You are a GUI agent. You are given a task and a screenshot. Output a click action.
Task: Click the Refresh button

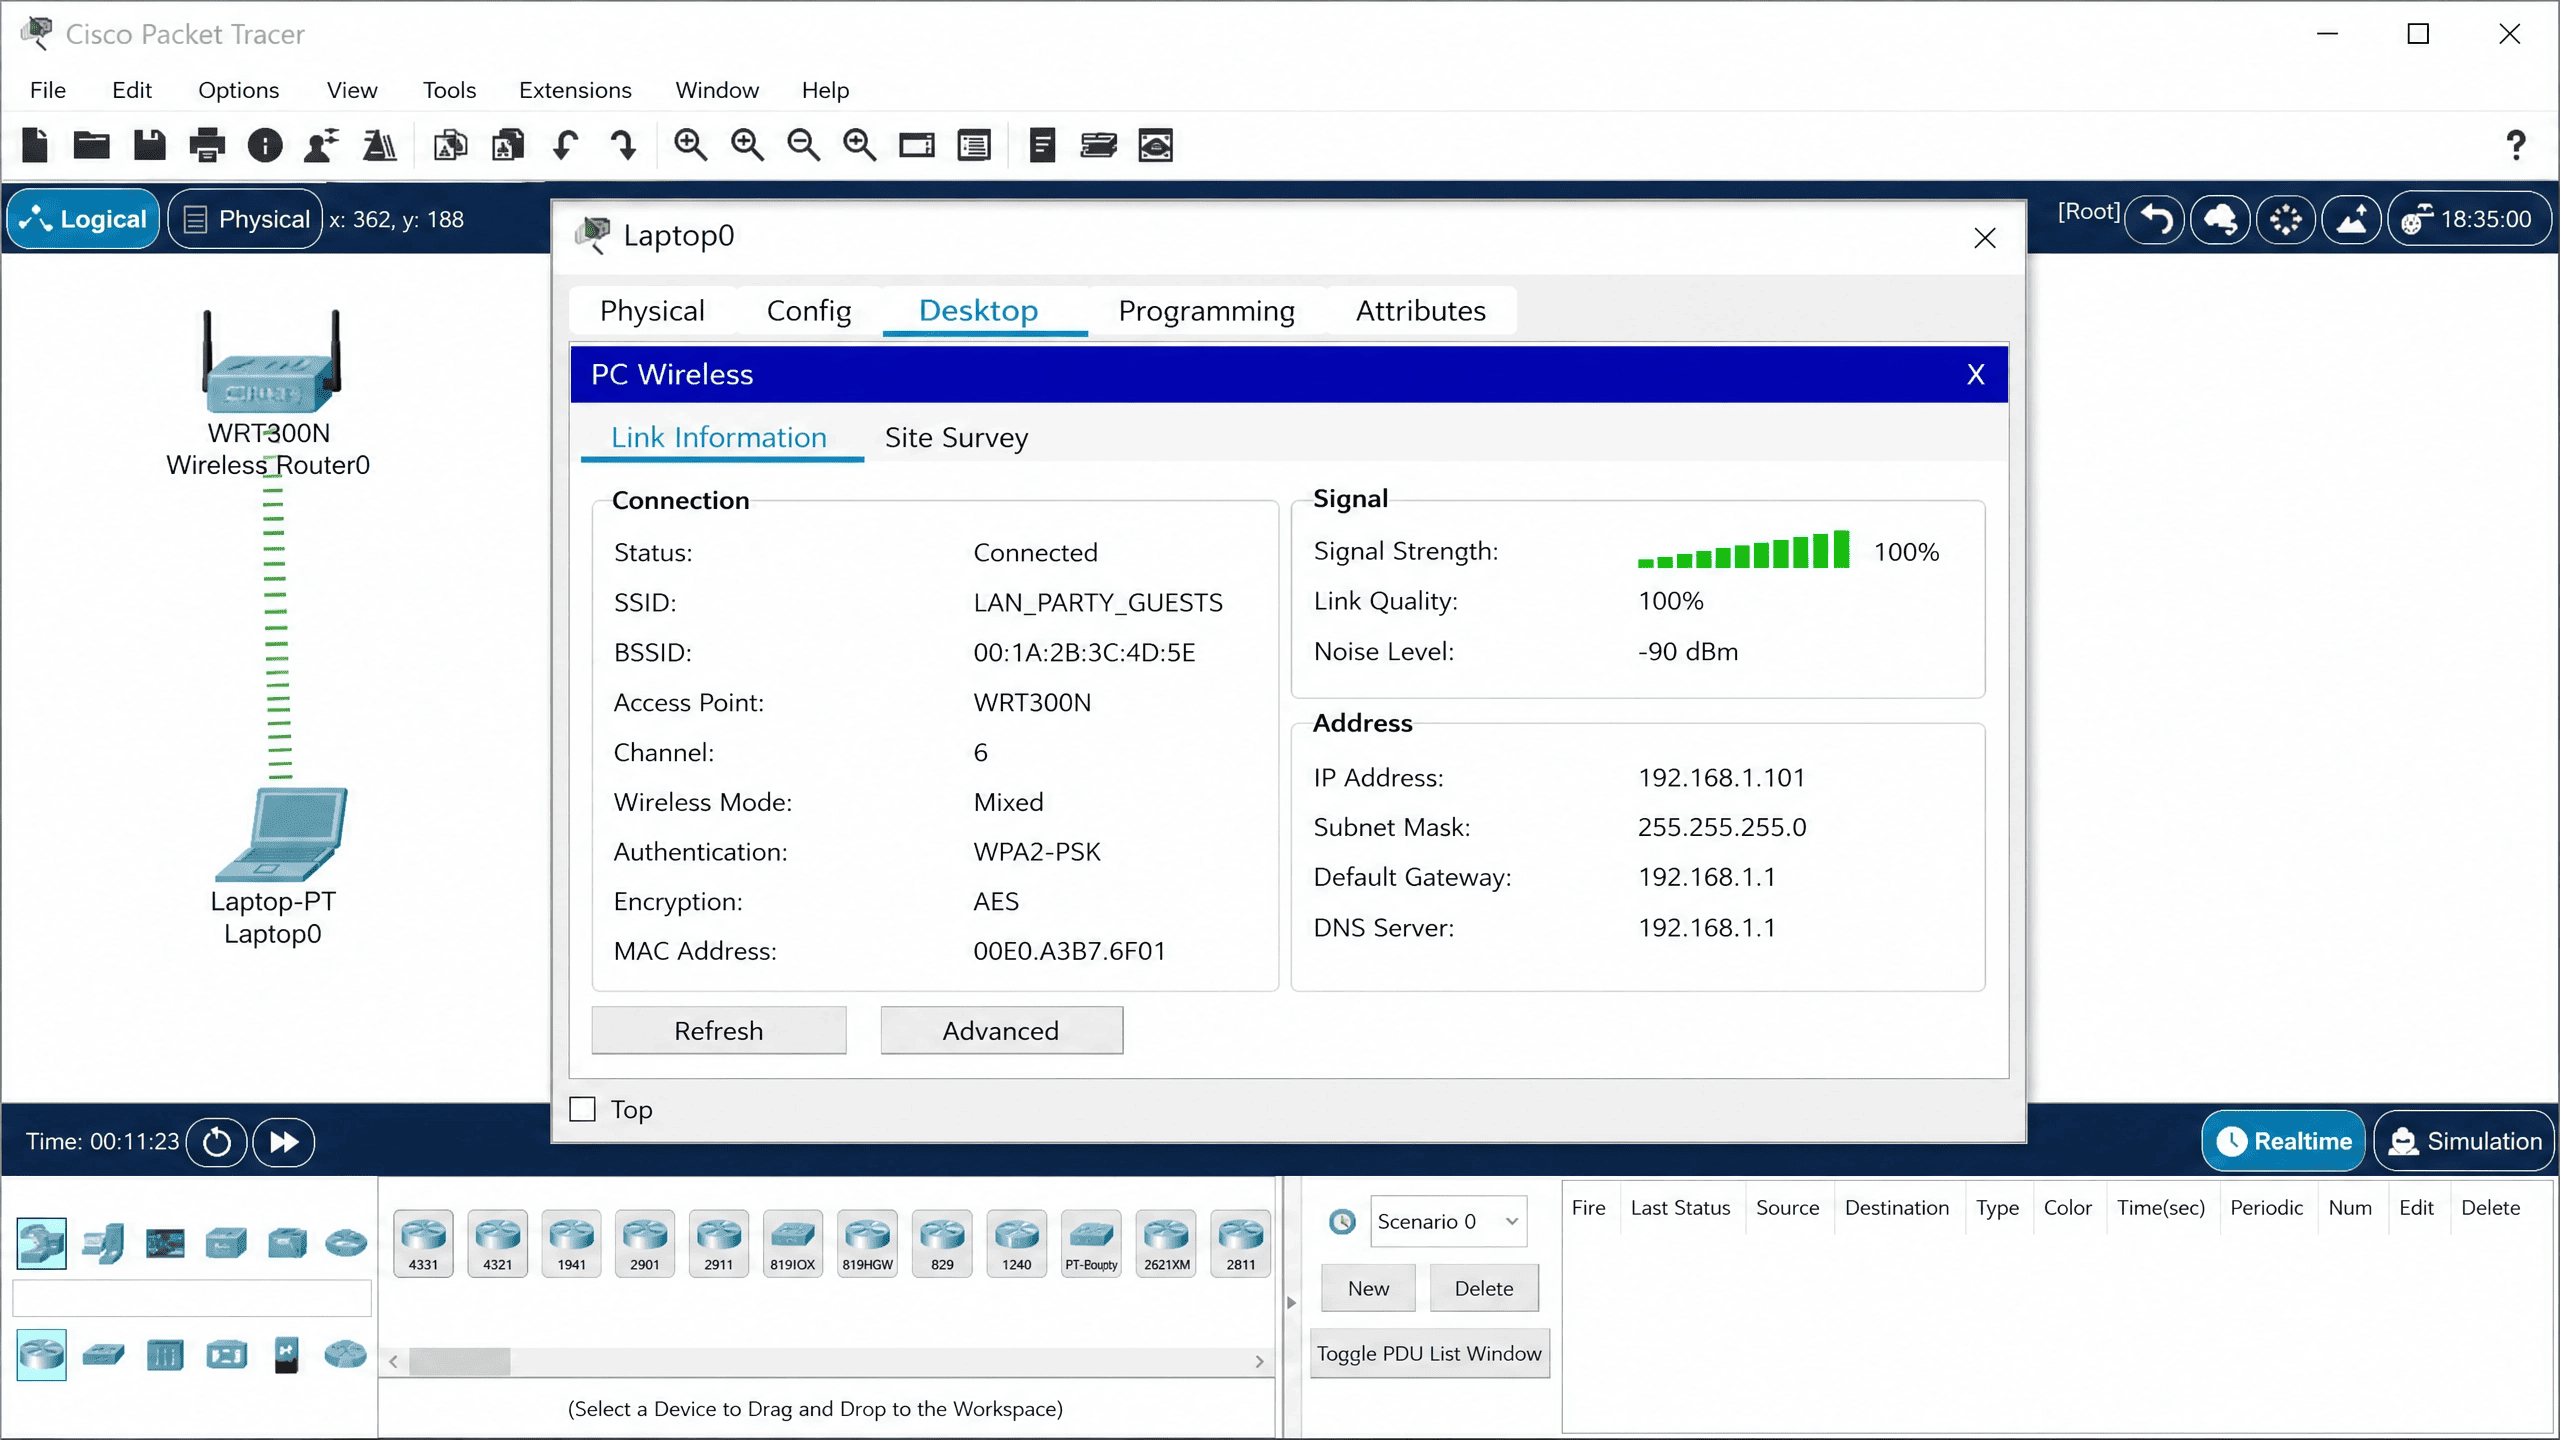tap(719, 1030)
